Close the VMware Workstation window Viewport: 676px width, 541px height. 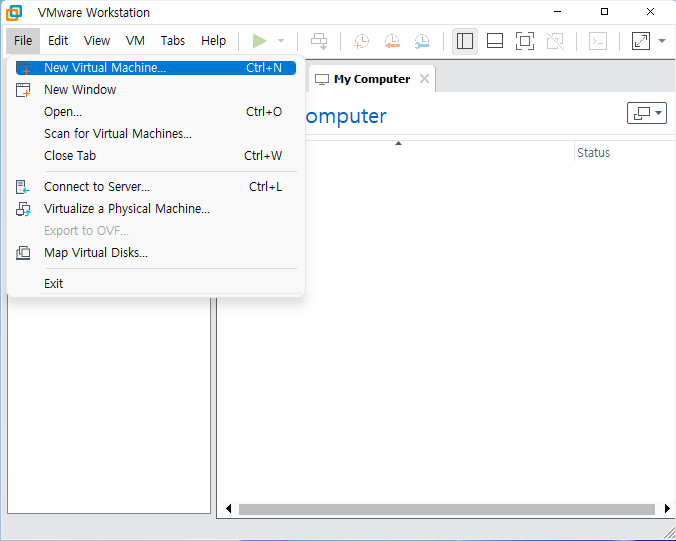point(651,12)
